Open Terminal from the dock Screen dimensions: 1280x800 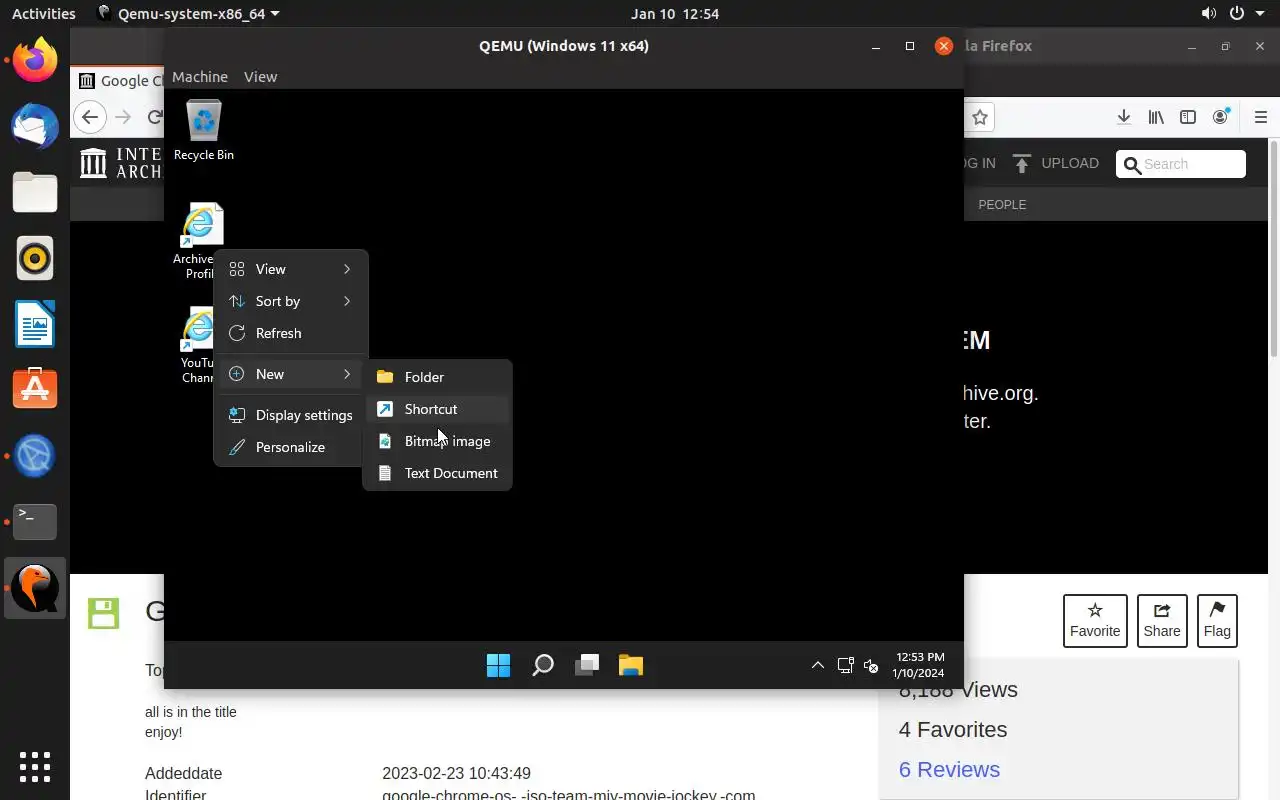(x=35, y=521)
